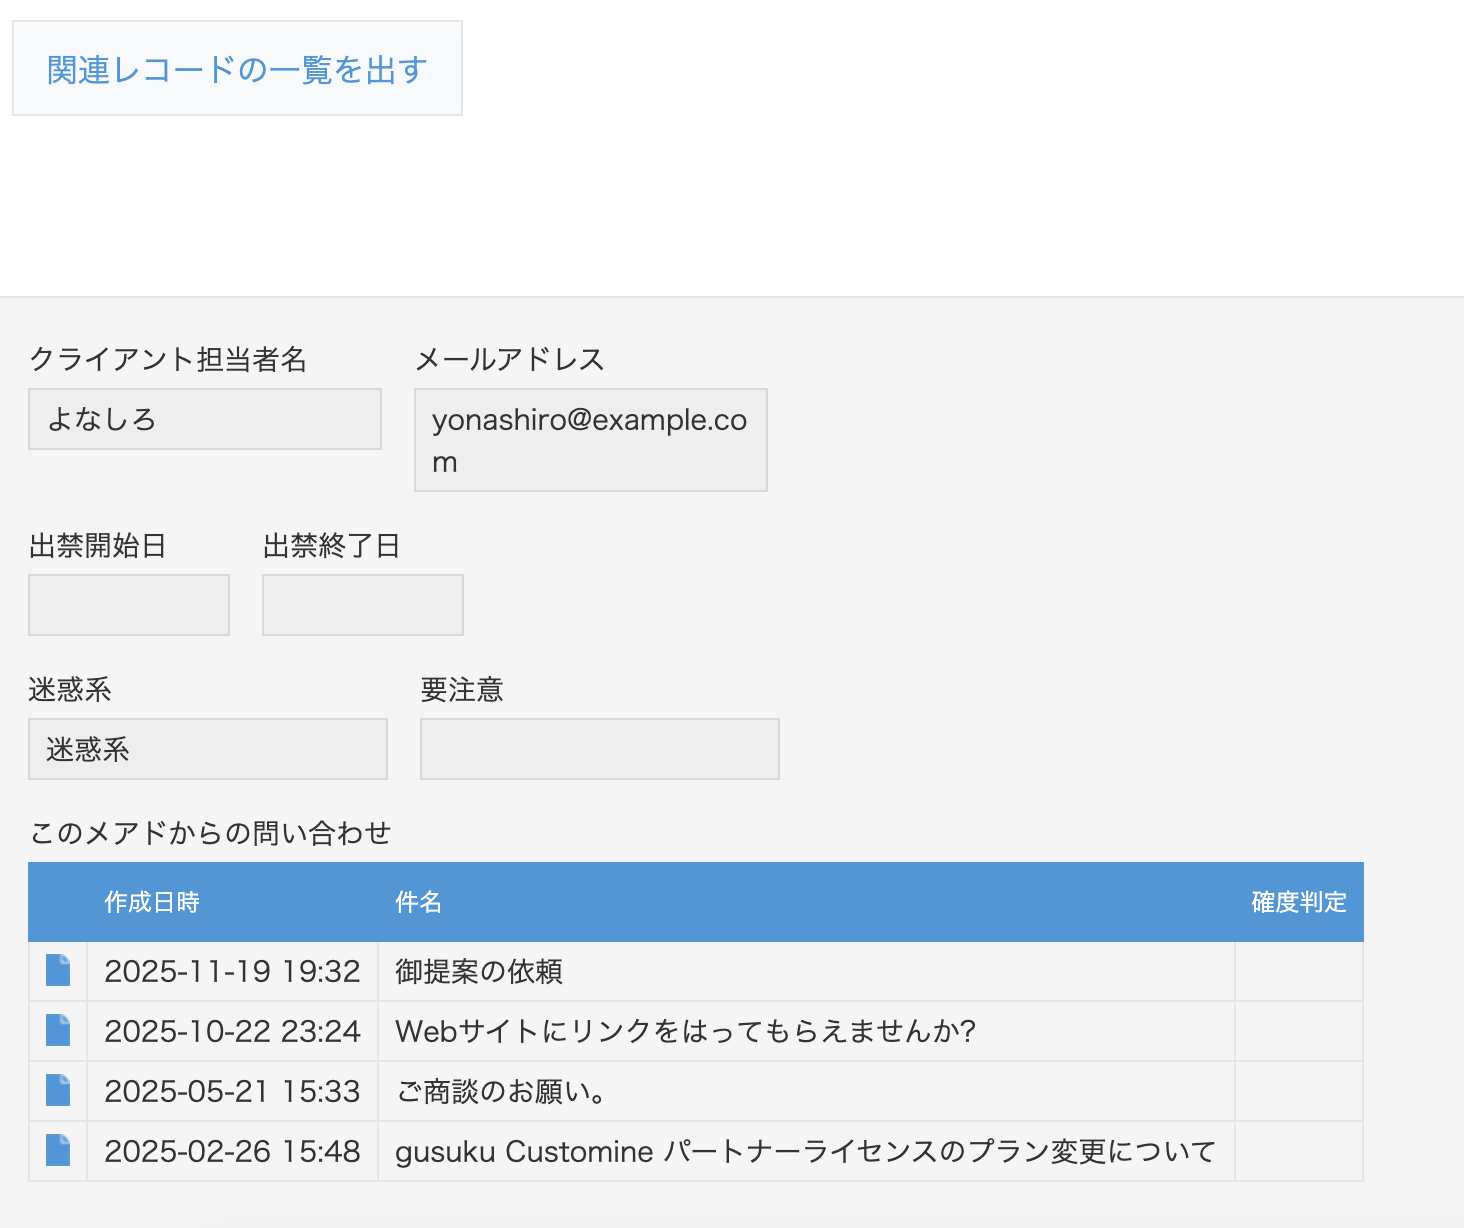This screenshot has height=1228, width=1464.
Task: Open record icon for ご商談のお願い row
Action: (x=58, y=1091)
